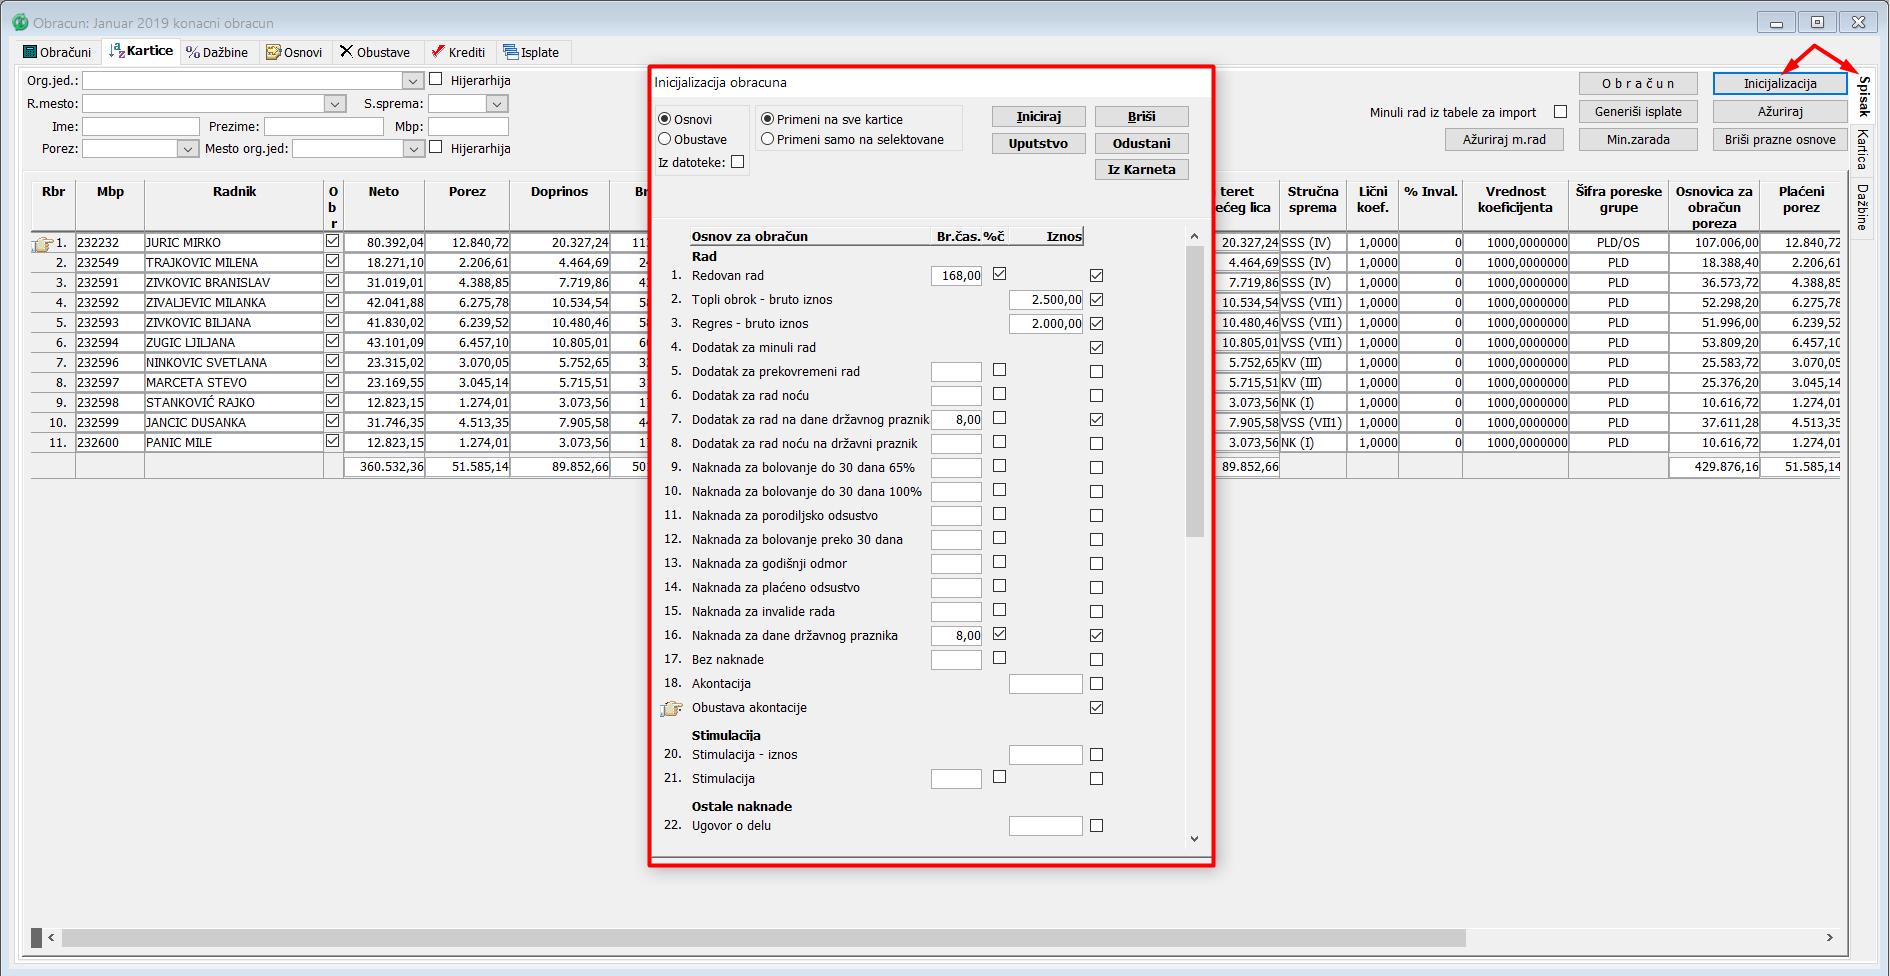Click the Redovan rad hours field
This screenshot has width=1890, height=976.
tap(956, 276)
